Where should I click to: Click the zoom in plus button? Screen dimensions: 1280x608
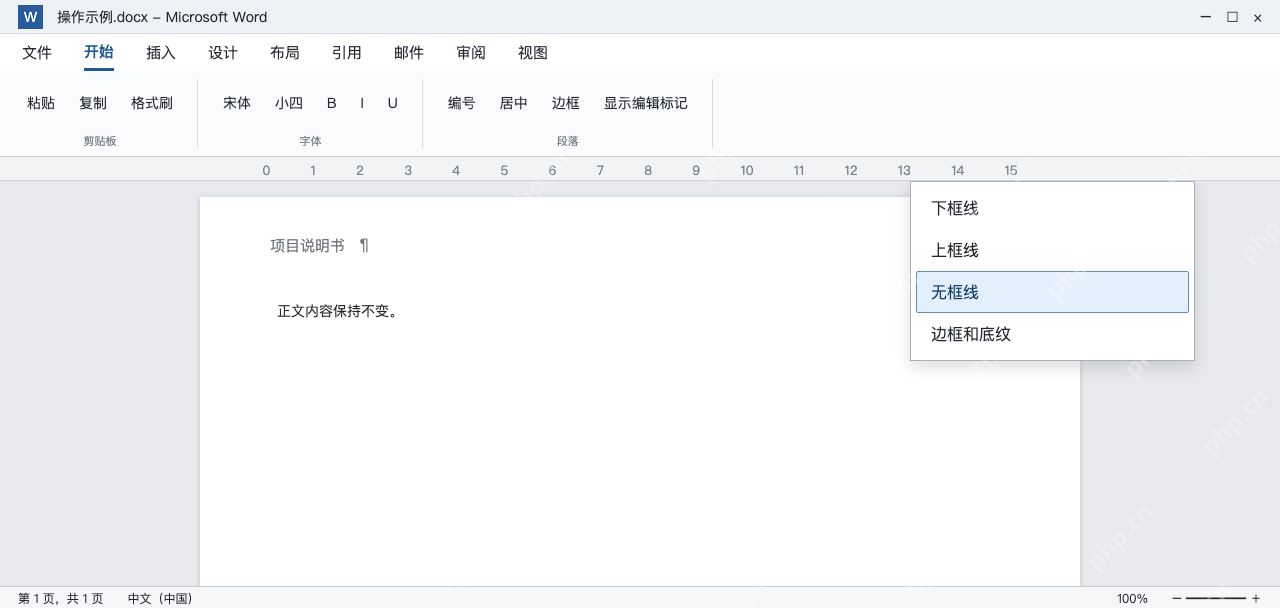click(1256, 598)
